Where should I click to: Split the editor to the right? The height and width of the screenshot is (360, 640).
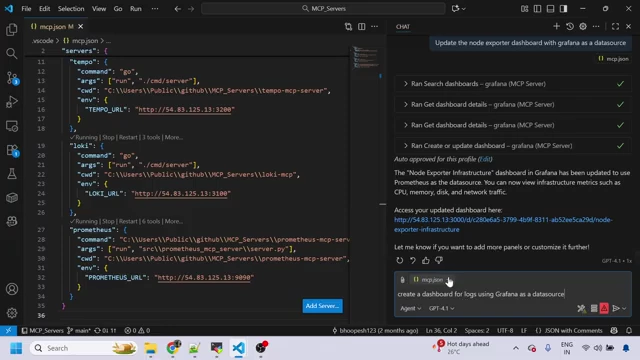click(362, 27)
